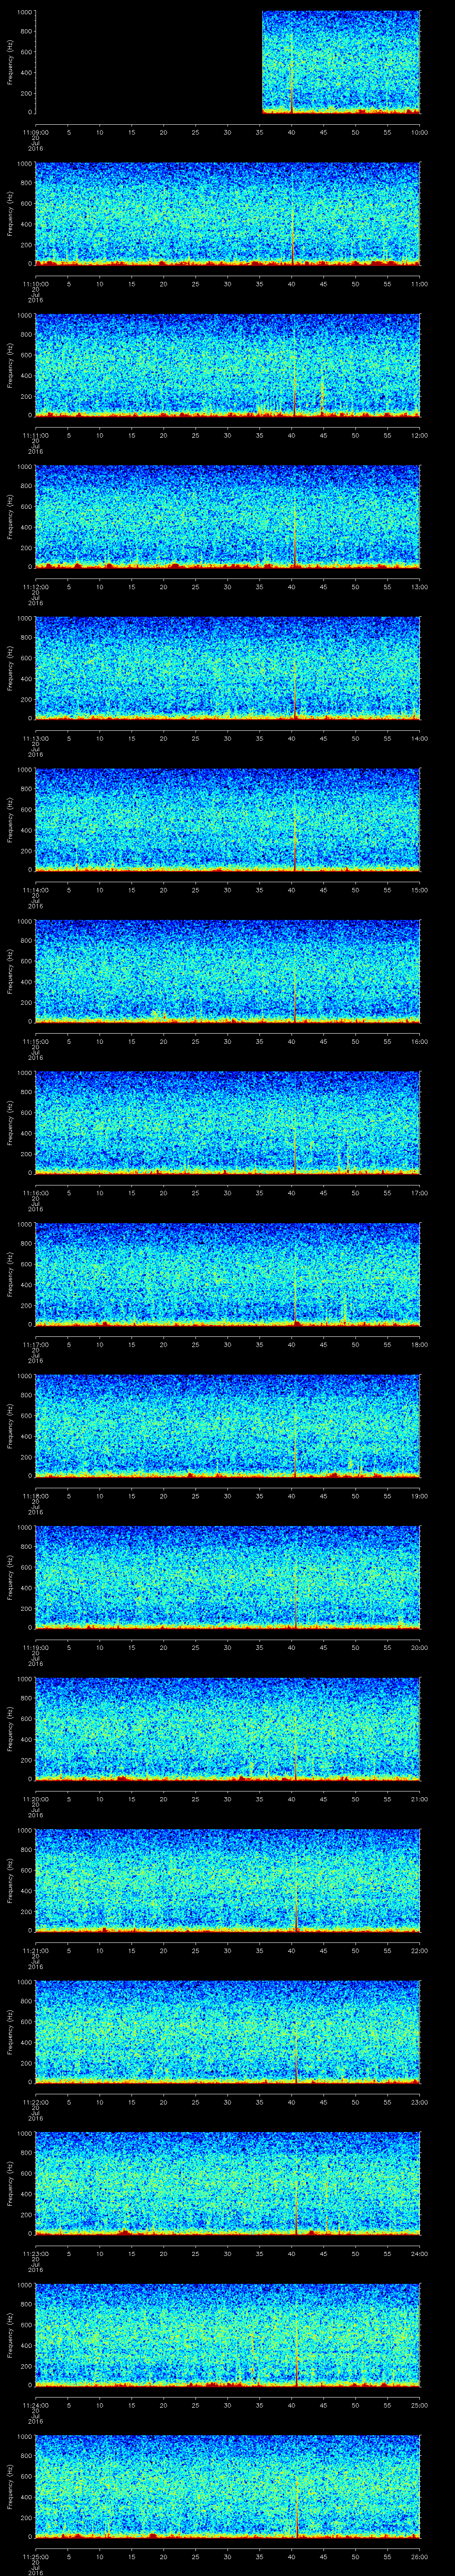Viewport: 455px width, 2576px height.
Task: Select the "11:22:00" start time label
Action: click(36, 2102)
